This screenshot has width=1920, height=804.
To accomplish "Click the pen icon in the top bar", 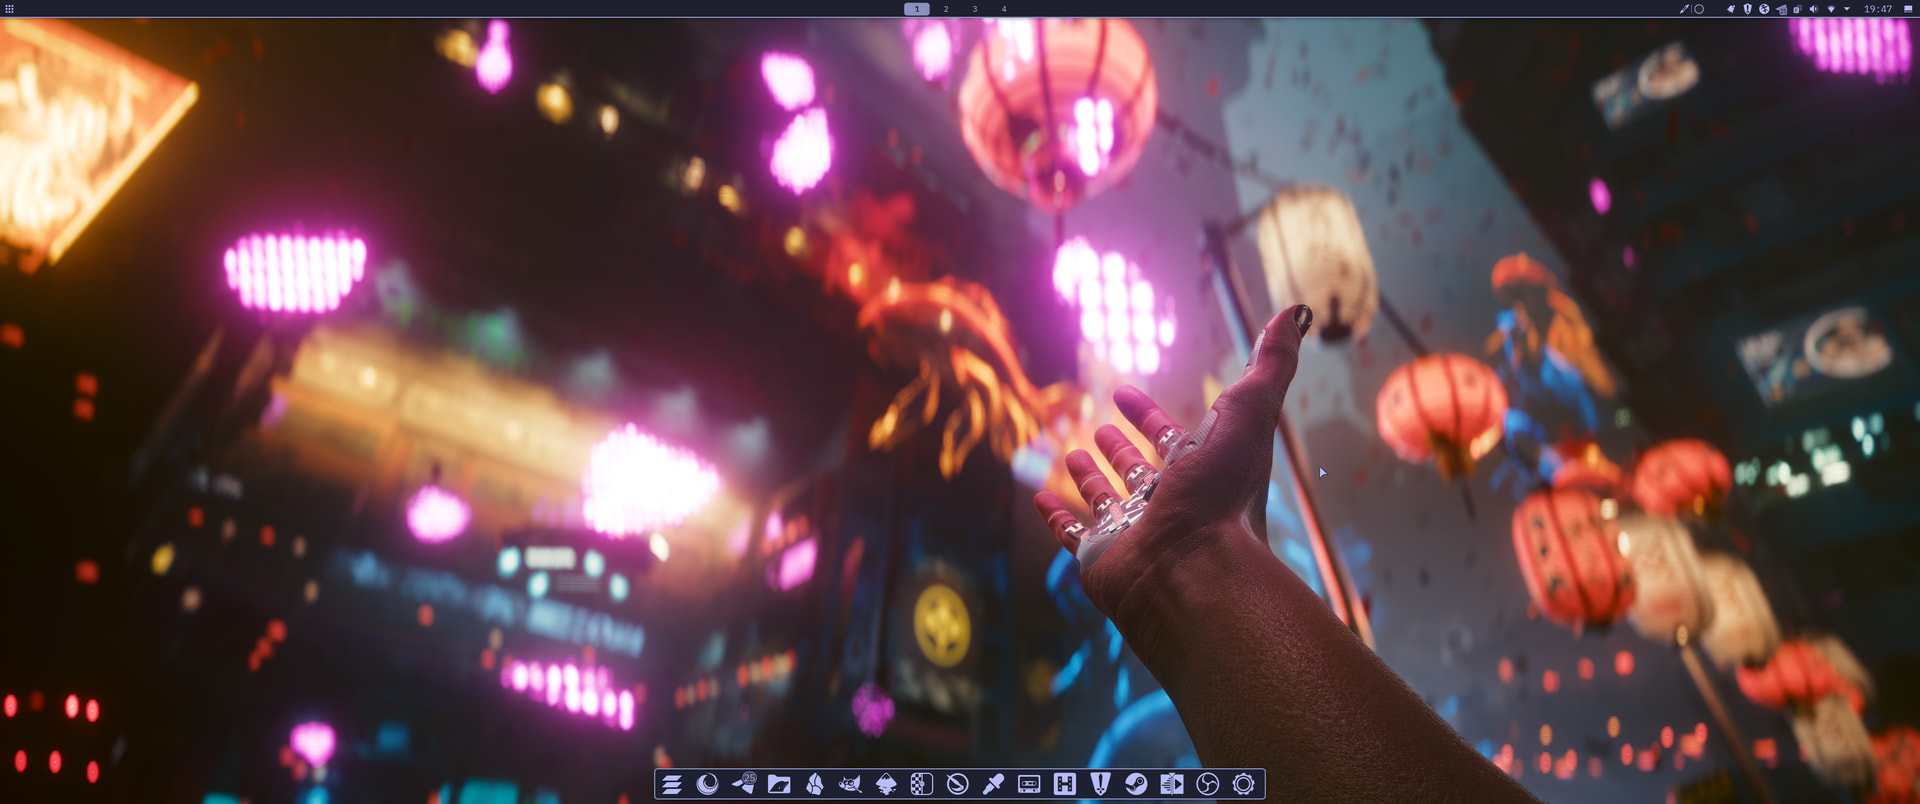I will click(x=1684, y=9).
